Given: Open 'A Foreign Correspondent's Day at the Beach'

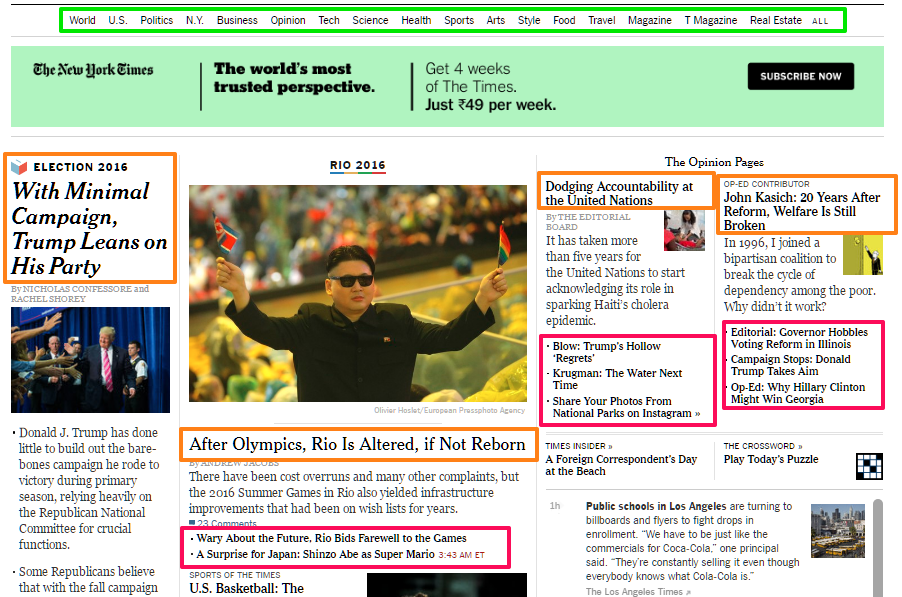Looking at the screenshot, I should pos(621,465).
